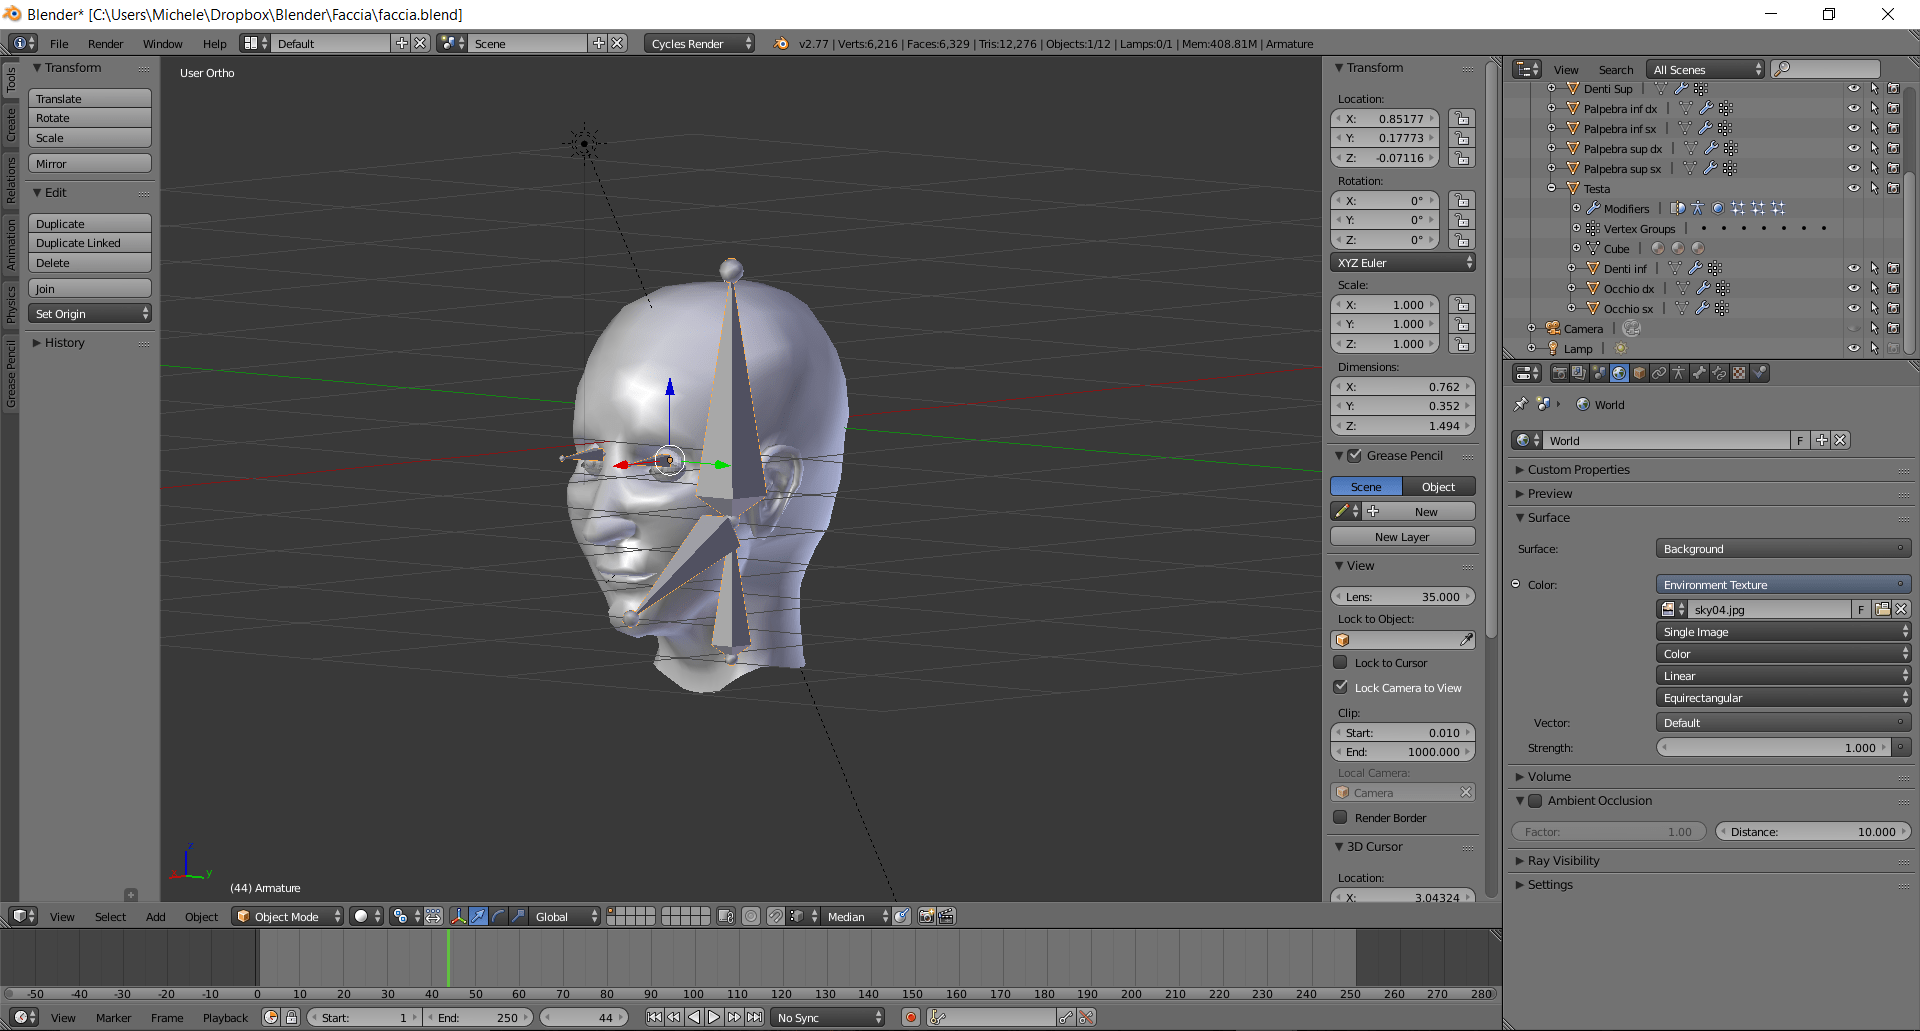Expand the History panel
Image resolution: width=1920 pixels, height=1031 pixels.
(x=64, y=342)
